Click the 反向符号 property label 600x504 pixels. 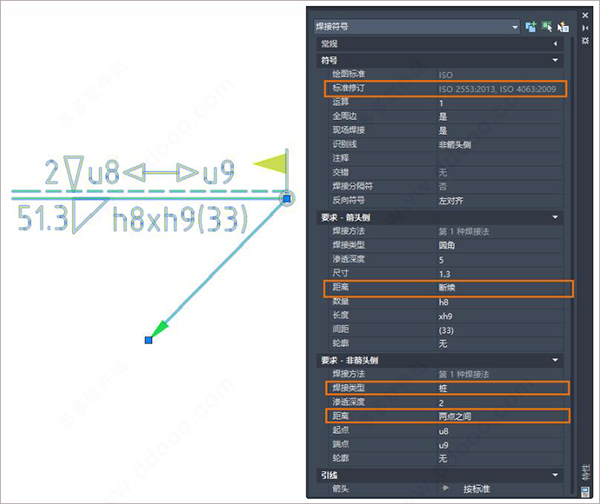348,200
